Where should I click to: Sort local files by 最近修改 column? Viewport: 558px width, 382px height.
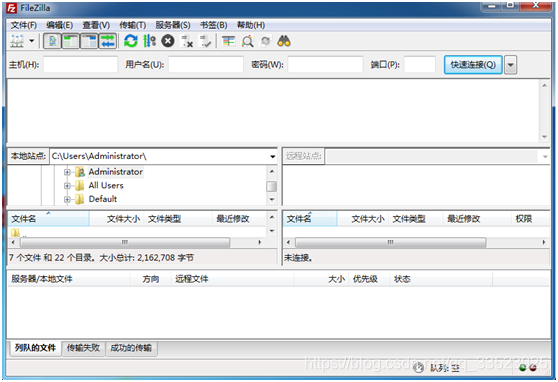tap(239, 219)
